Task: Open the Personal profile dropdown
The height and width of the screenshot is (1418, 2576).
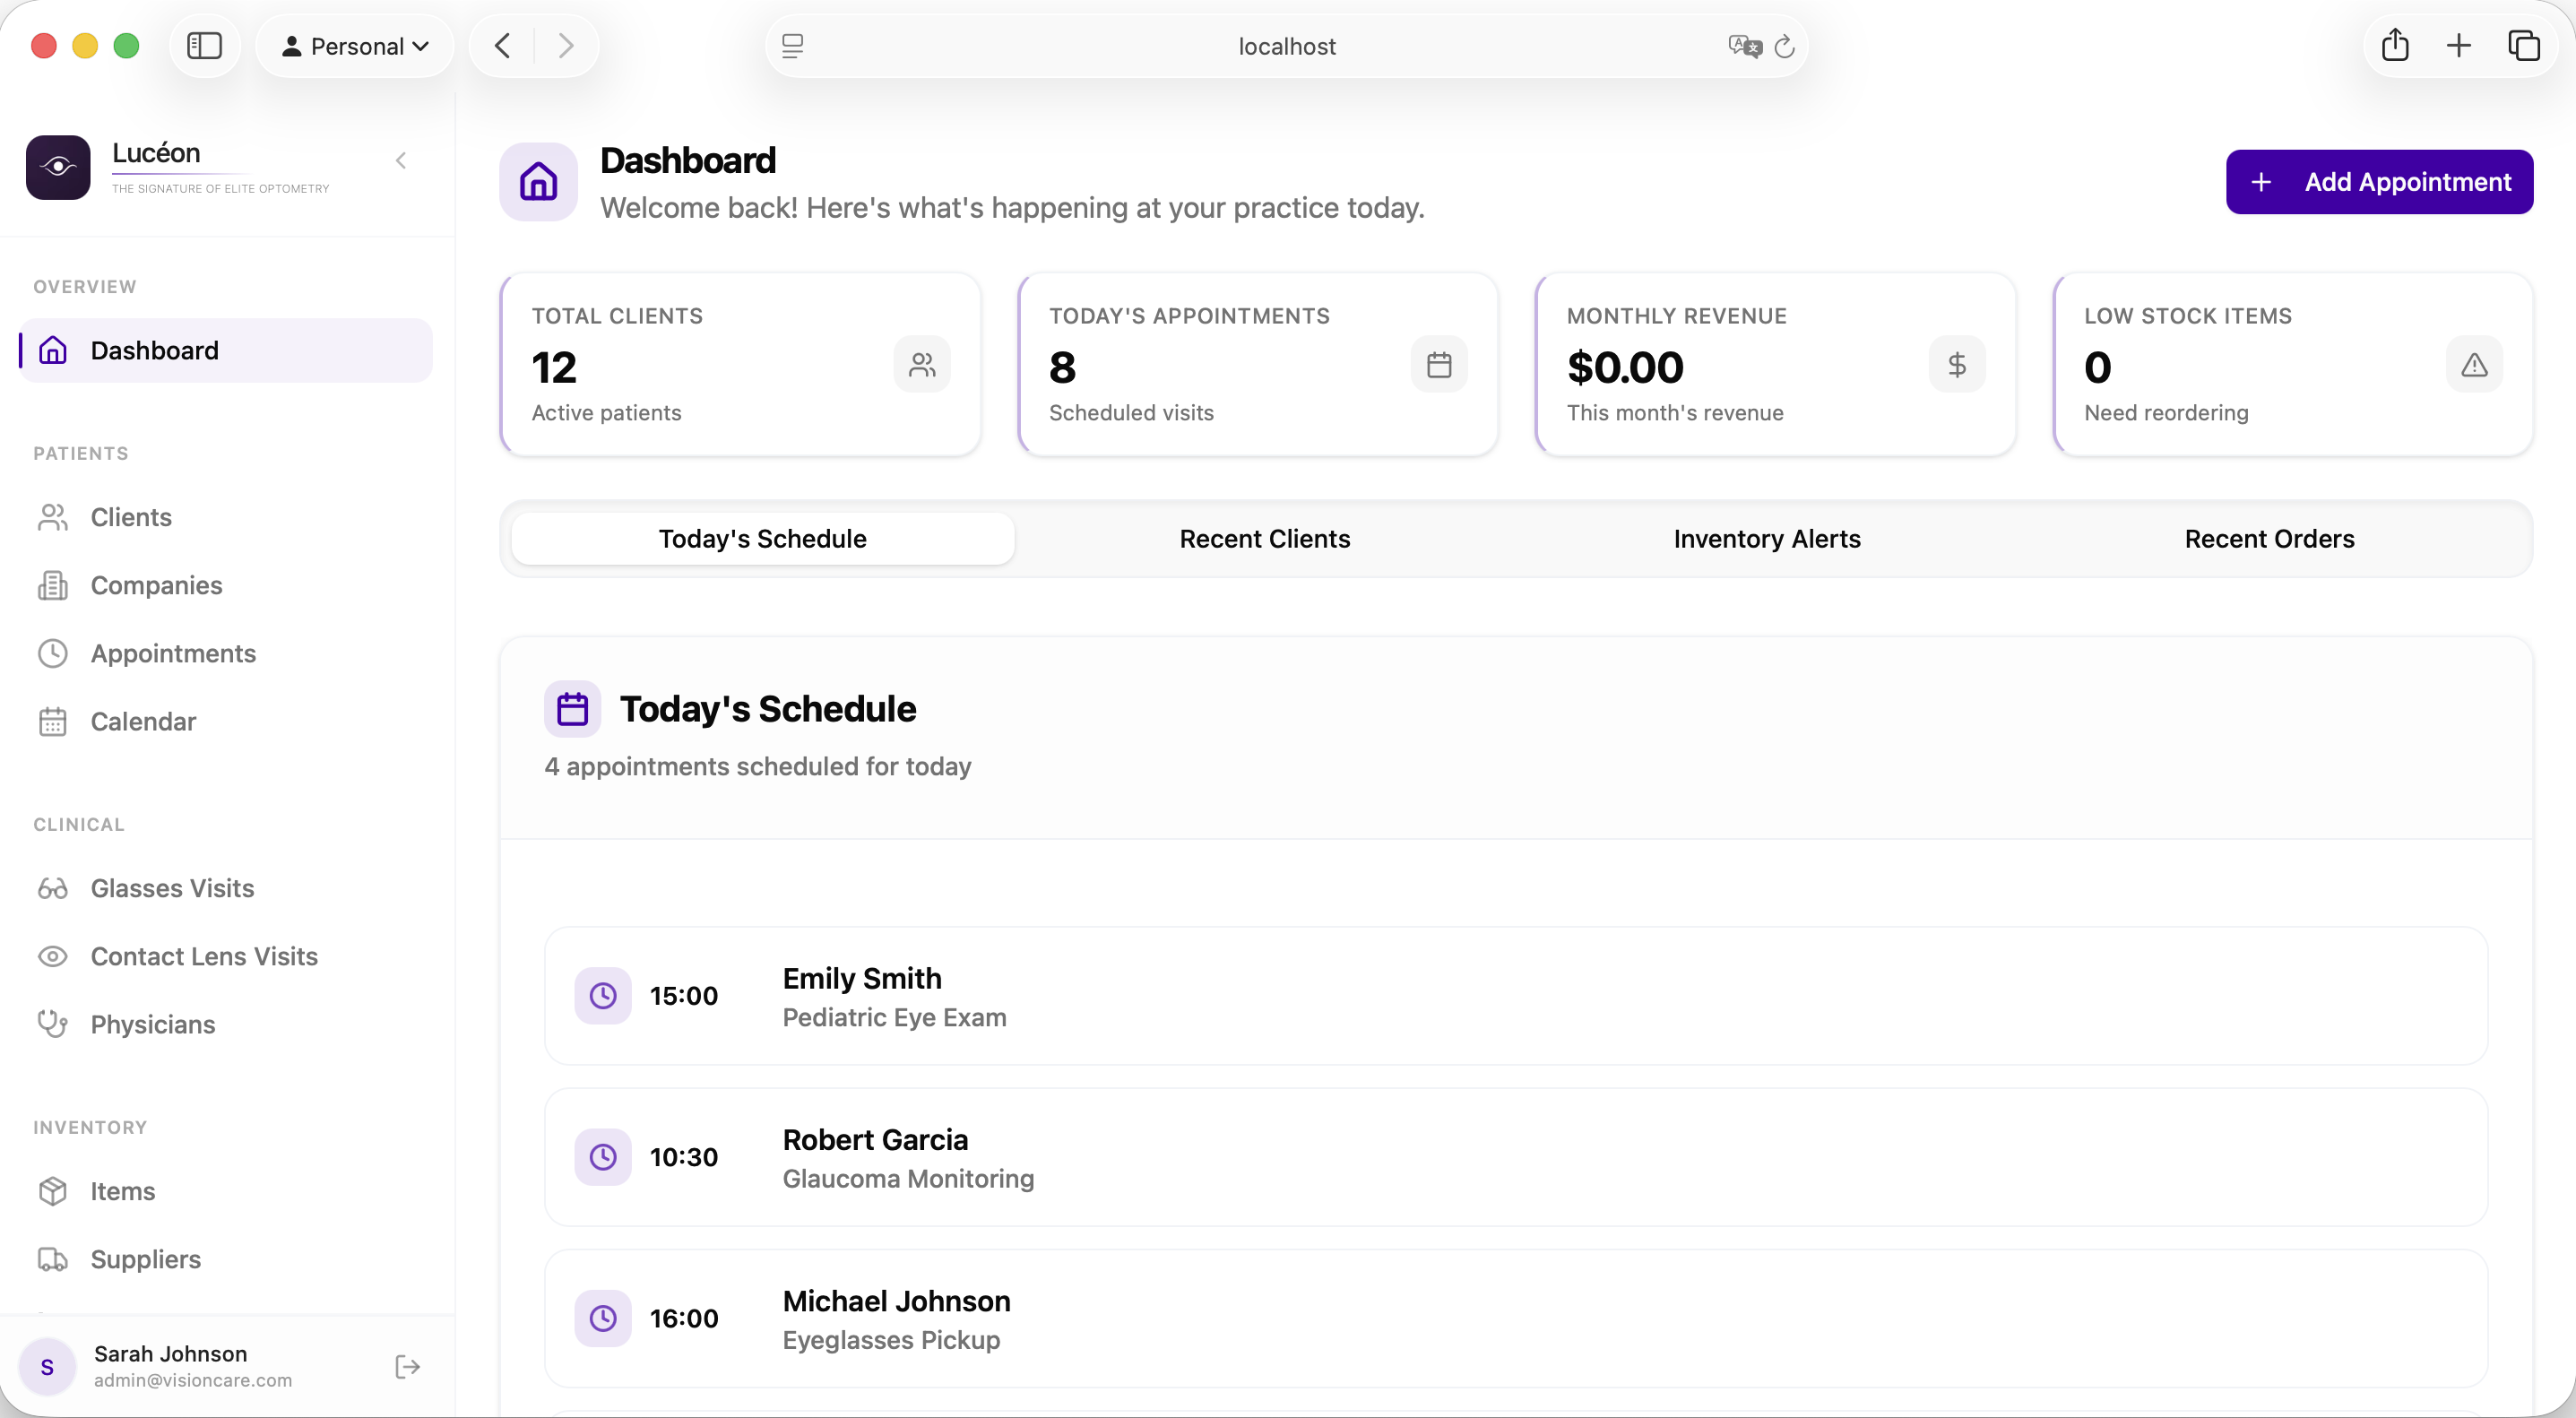Action: coord(355,46)
